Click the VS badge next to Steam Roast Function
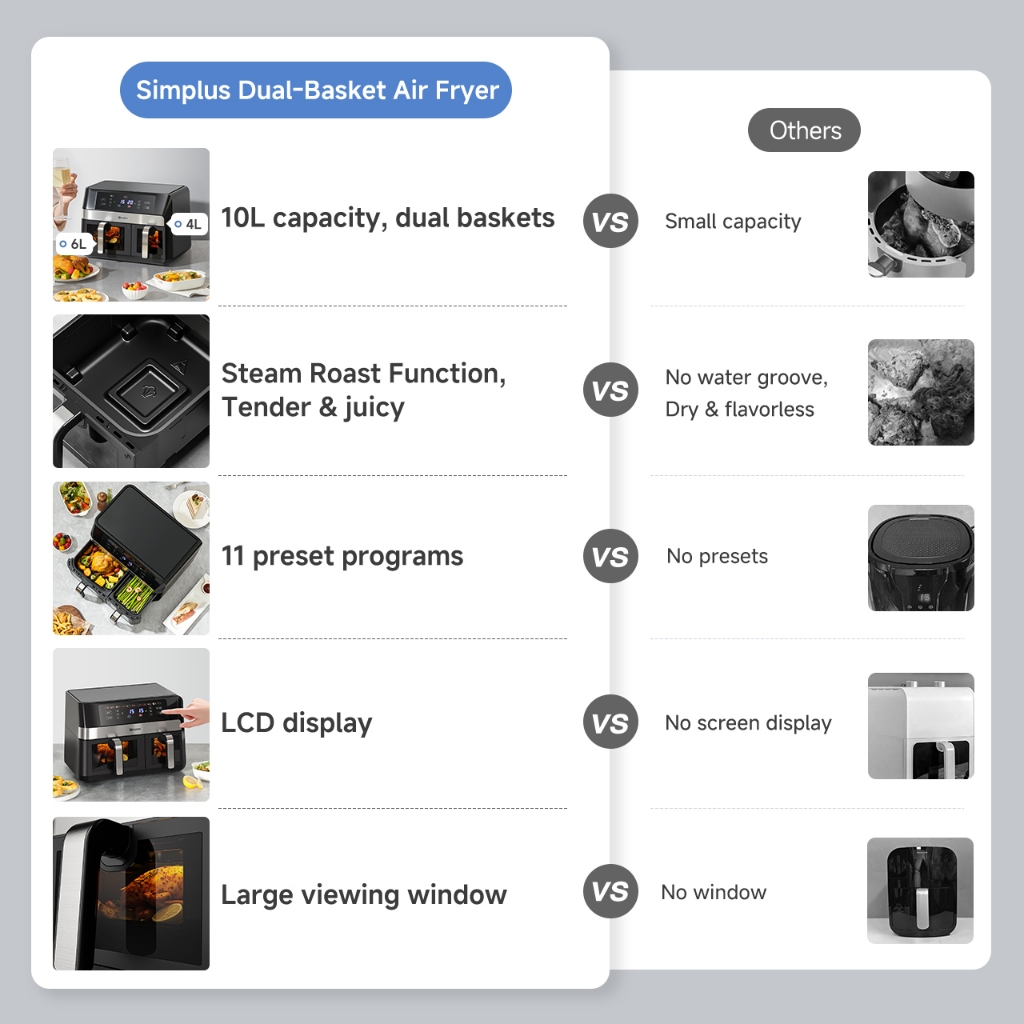 click(610, 391)
